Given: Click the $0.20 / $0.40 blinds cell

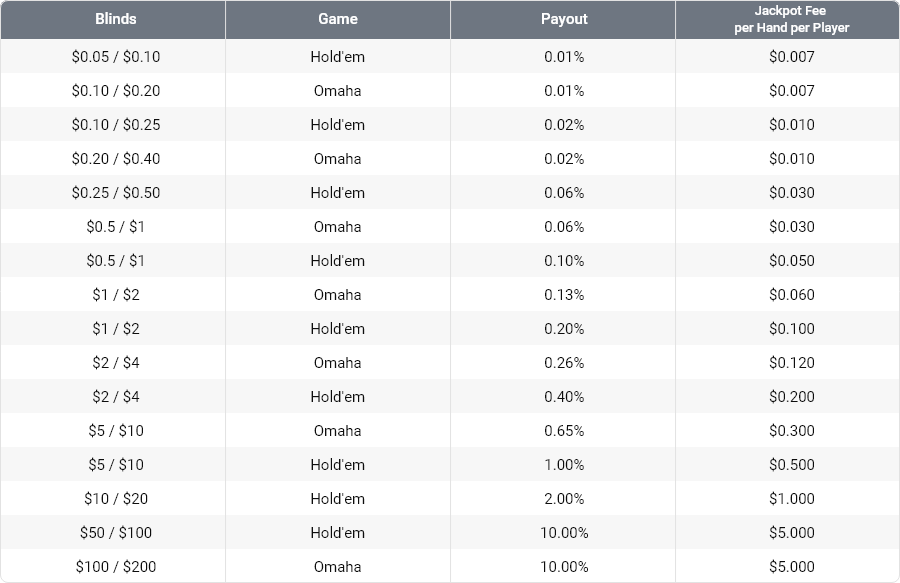Looking at the screenshot, I should click(x=116, y=159).
